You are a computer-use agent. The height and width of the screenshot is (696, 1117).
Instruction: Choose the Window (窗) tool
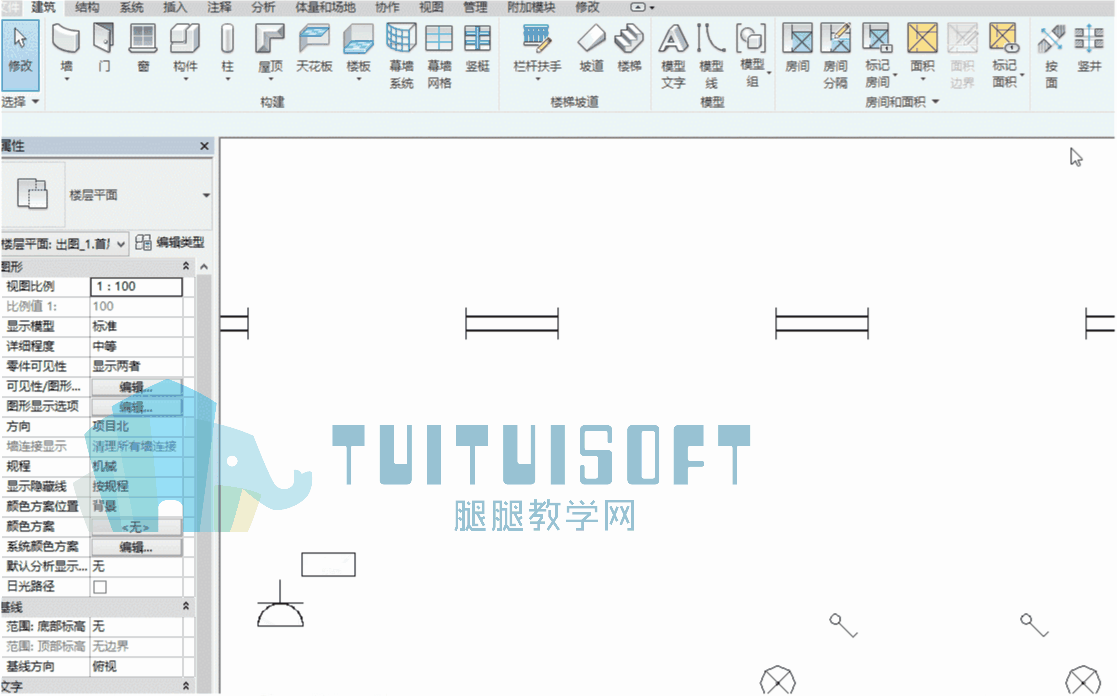143,47
